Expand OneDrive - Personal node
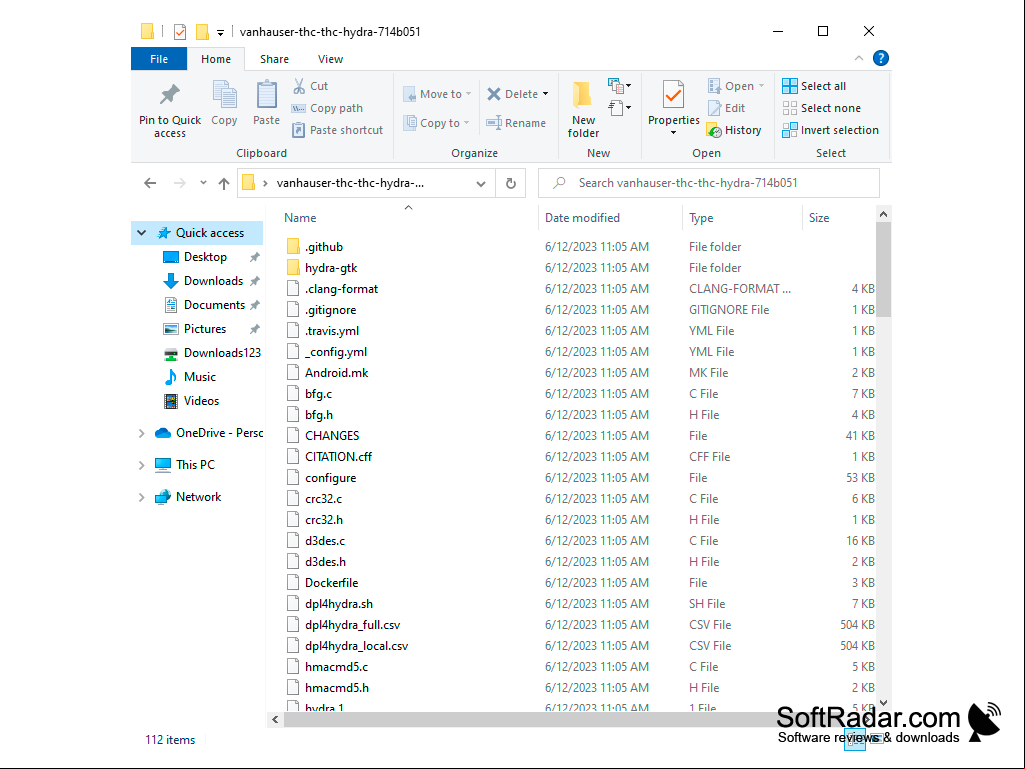The height and width of the screenshot is (769, 1025). 141,433
